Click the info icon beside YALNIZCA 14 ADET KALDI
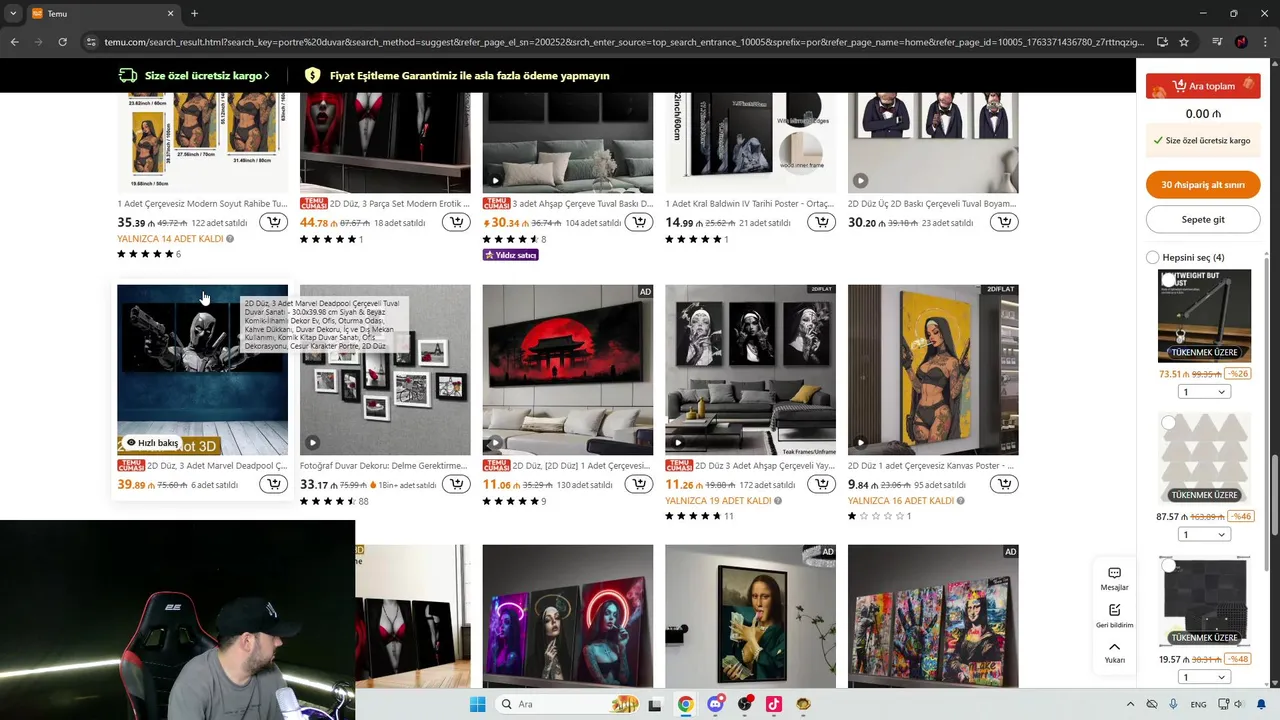This screenshot has width=1280, height=720. (230, 239)
